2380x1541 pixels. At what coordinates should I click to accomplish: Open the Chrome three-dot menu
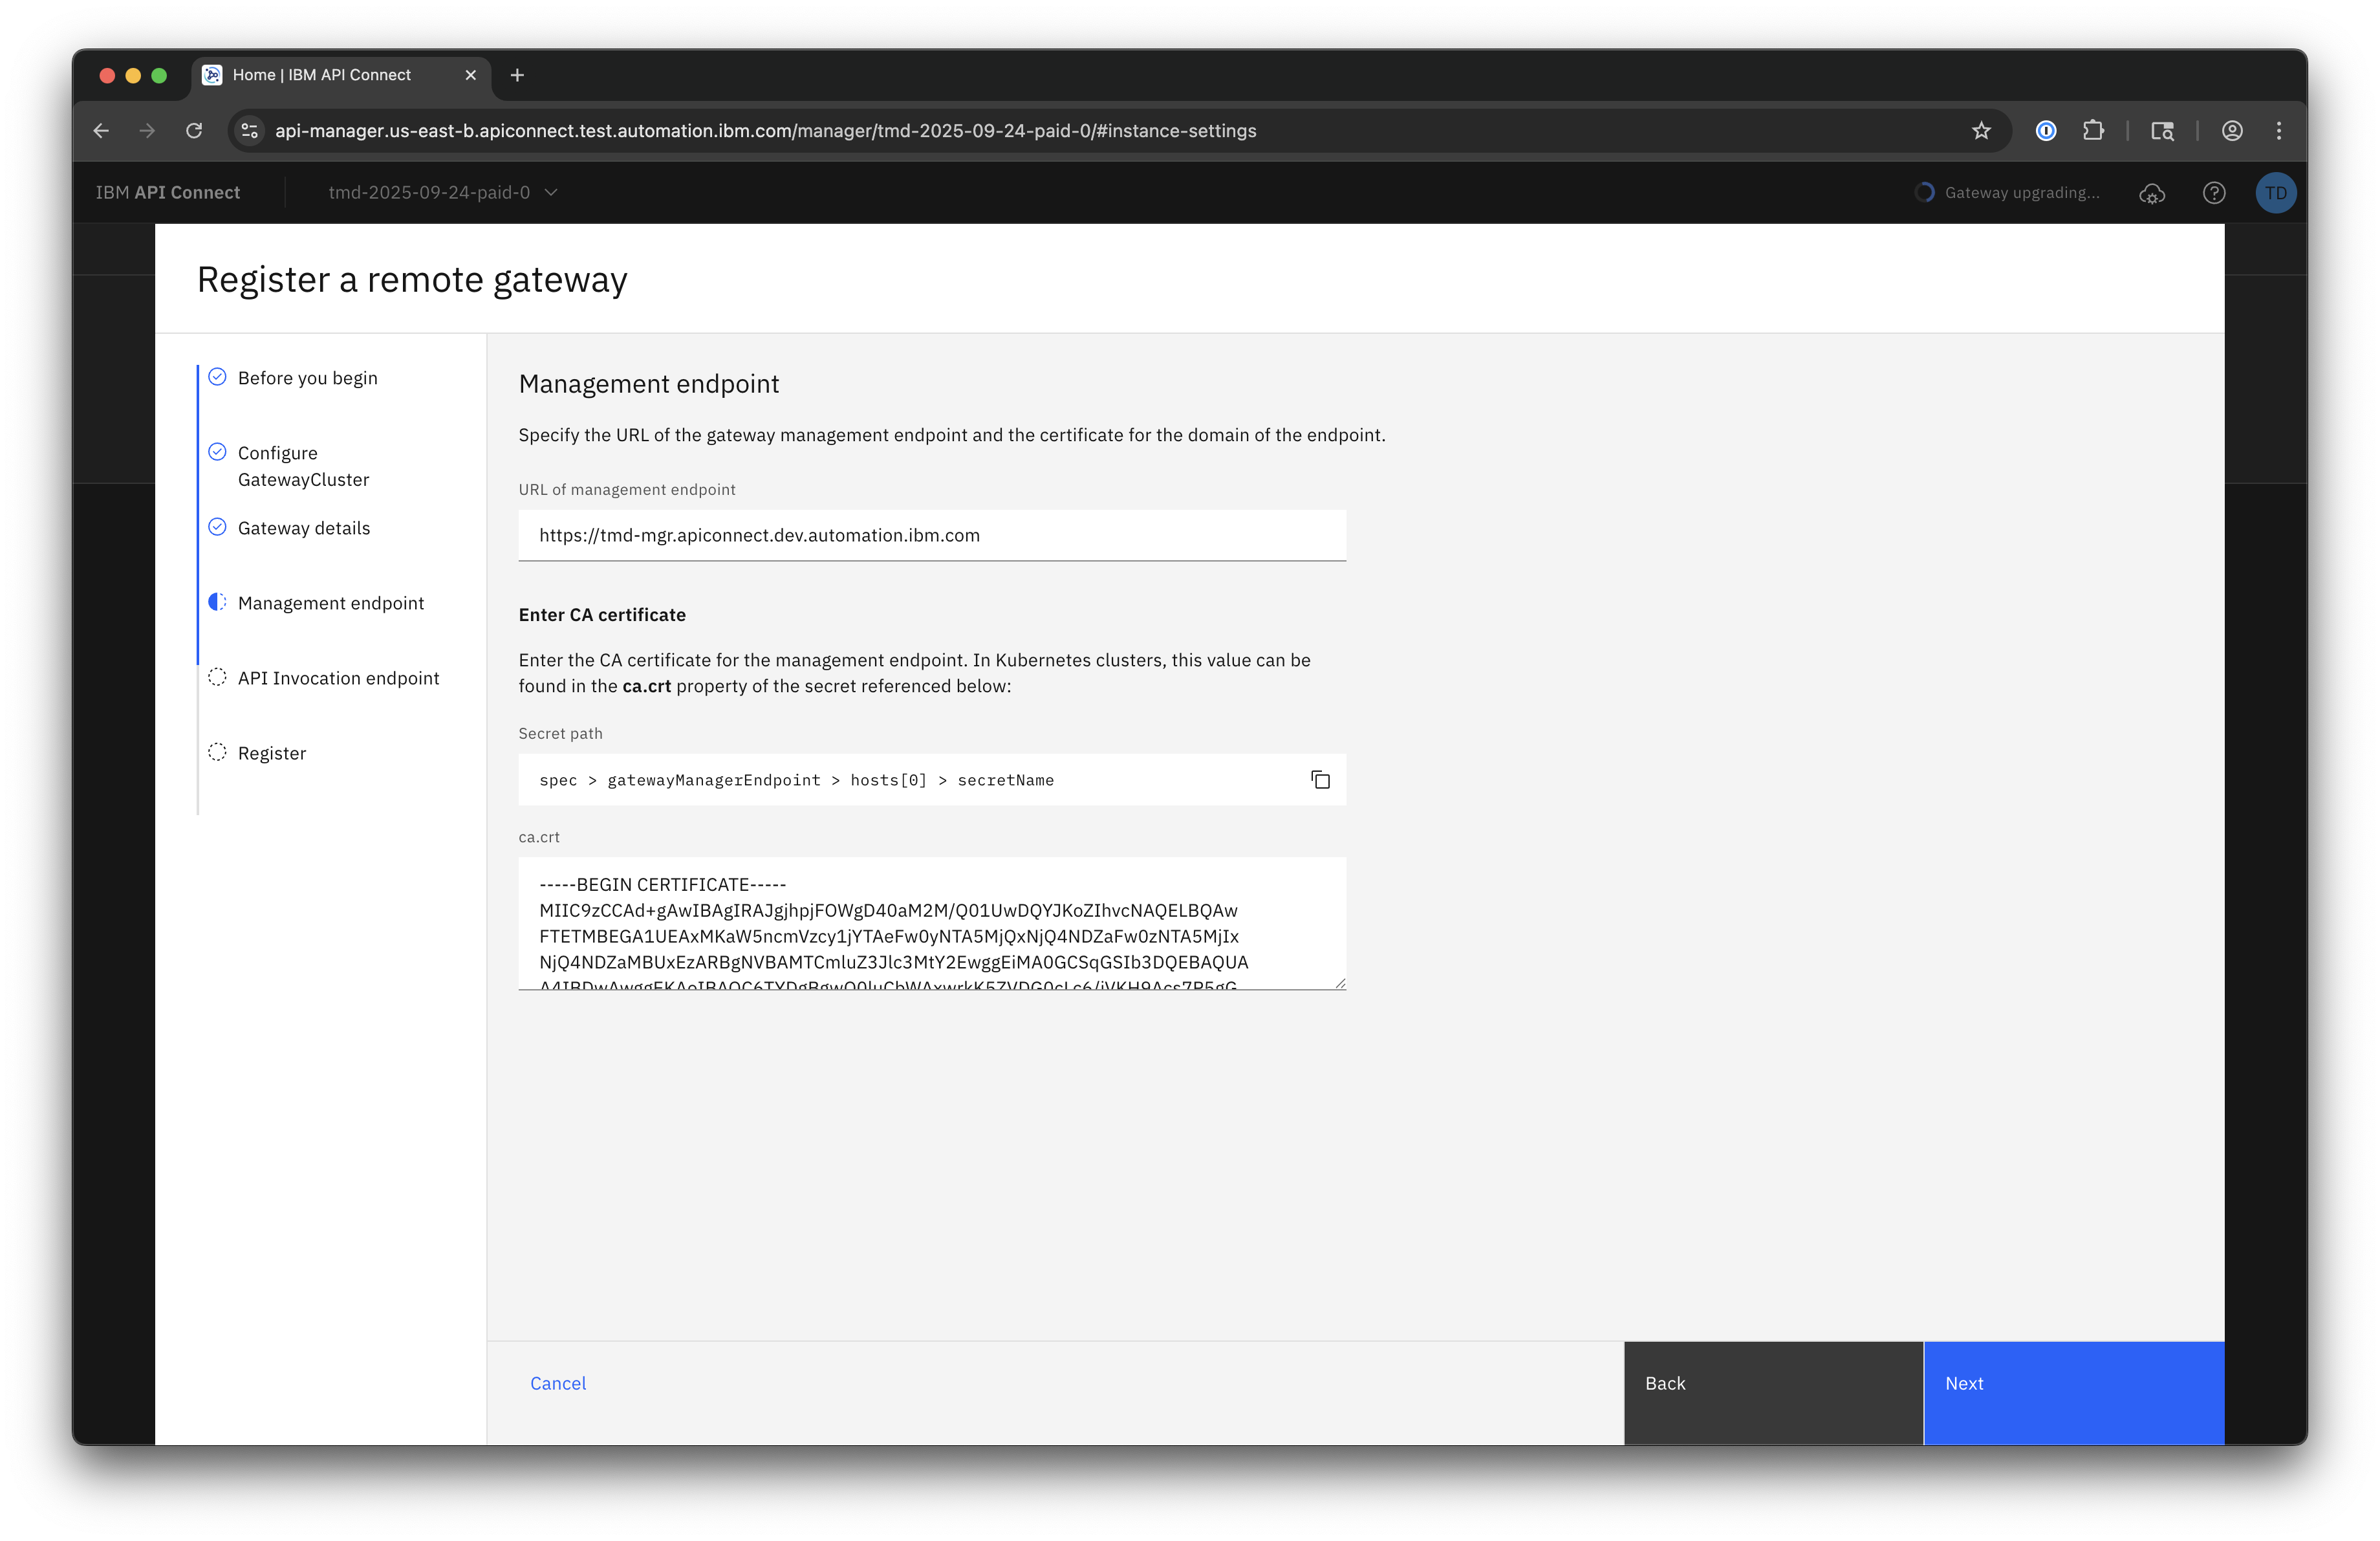coord(2279,131)
